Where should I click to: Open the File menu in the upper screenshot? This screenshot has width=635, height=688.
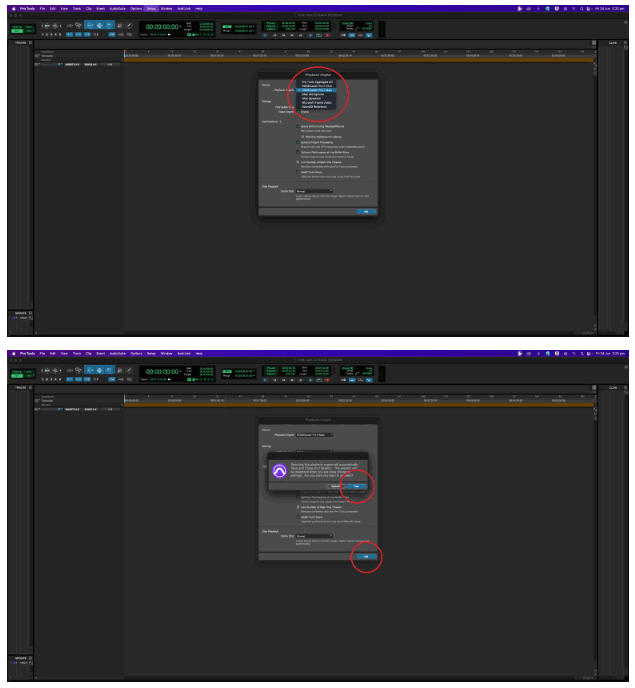coord(42,8)
